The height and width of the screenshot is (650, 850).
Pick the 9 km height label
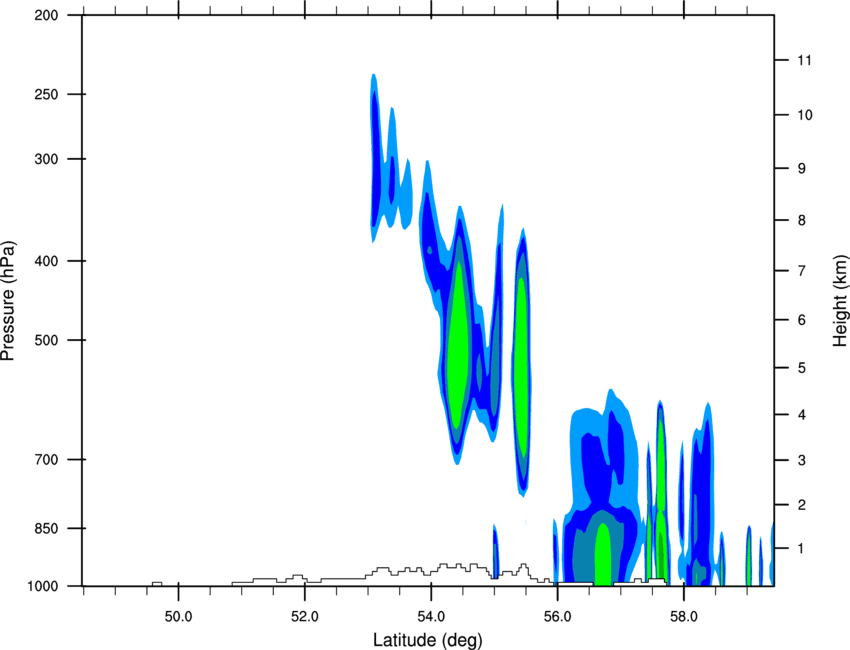pyautogui.click(x=802, y=169)
